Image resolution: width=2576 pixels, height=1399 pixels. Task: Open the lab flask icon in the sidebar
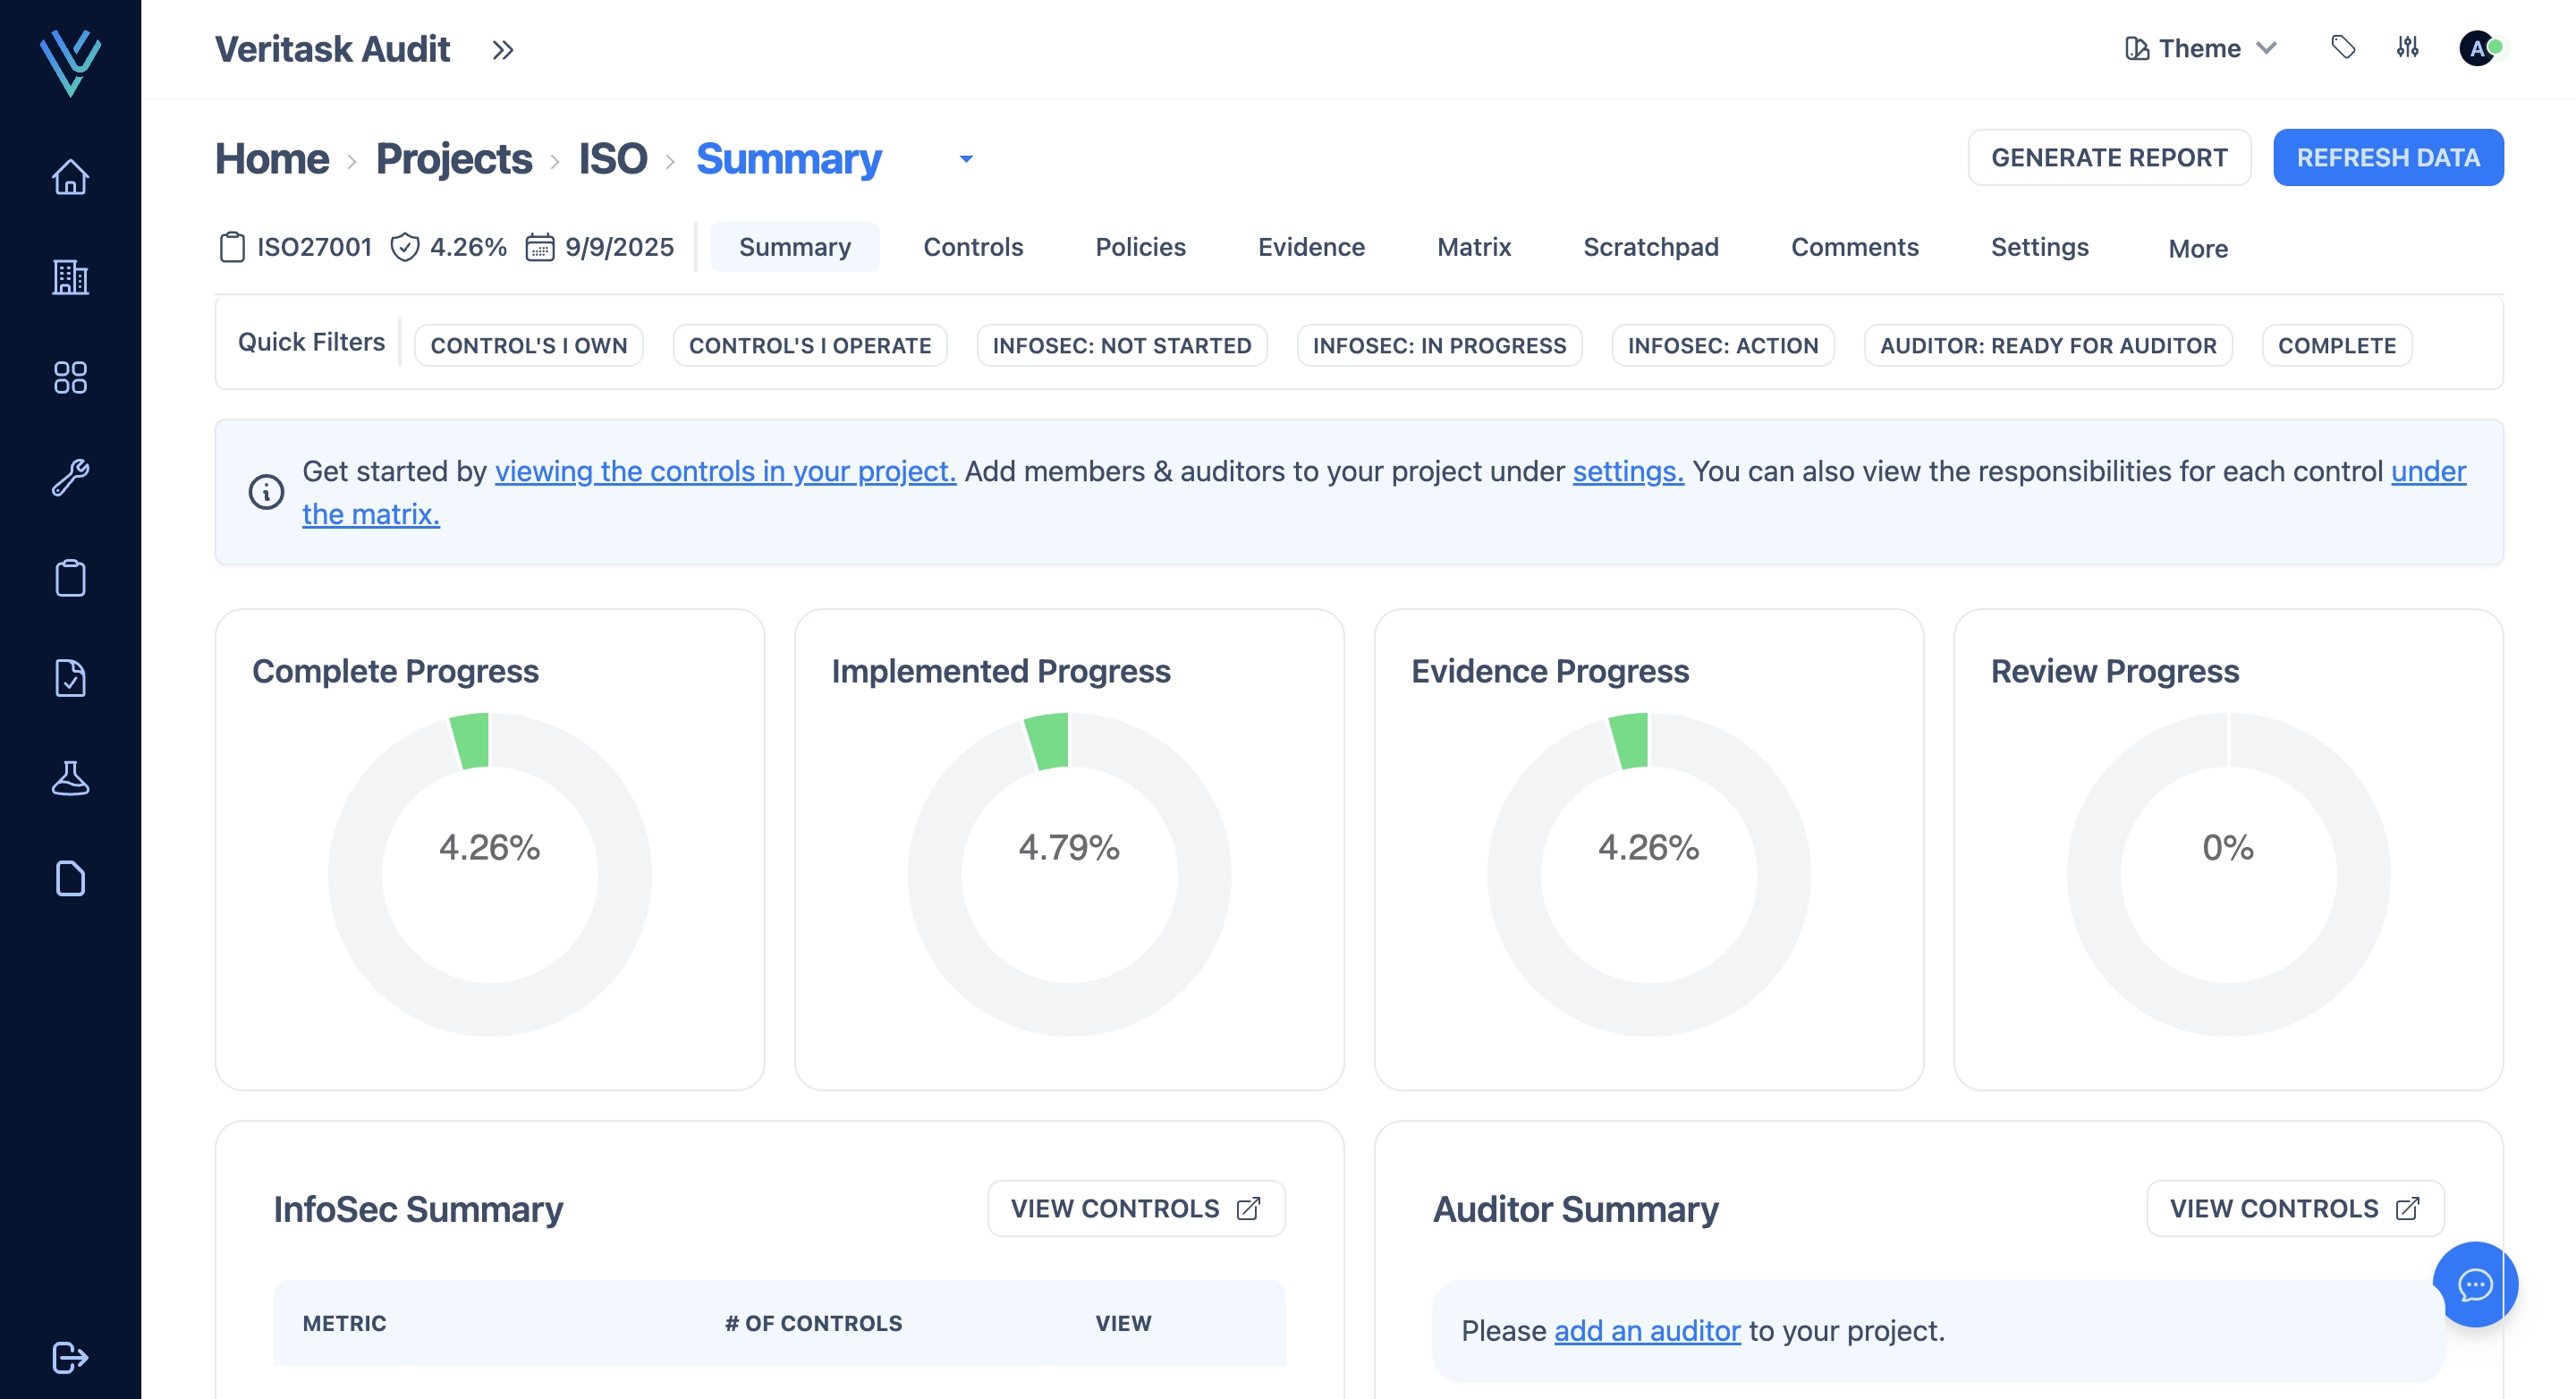(x=70, y=777)
